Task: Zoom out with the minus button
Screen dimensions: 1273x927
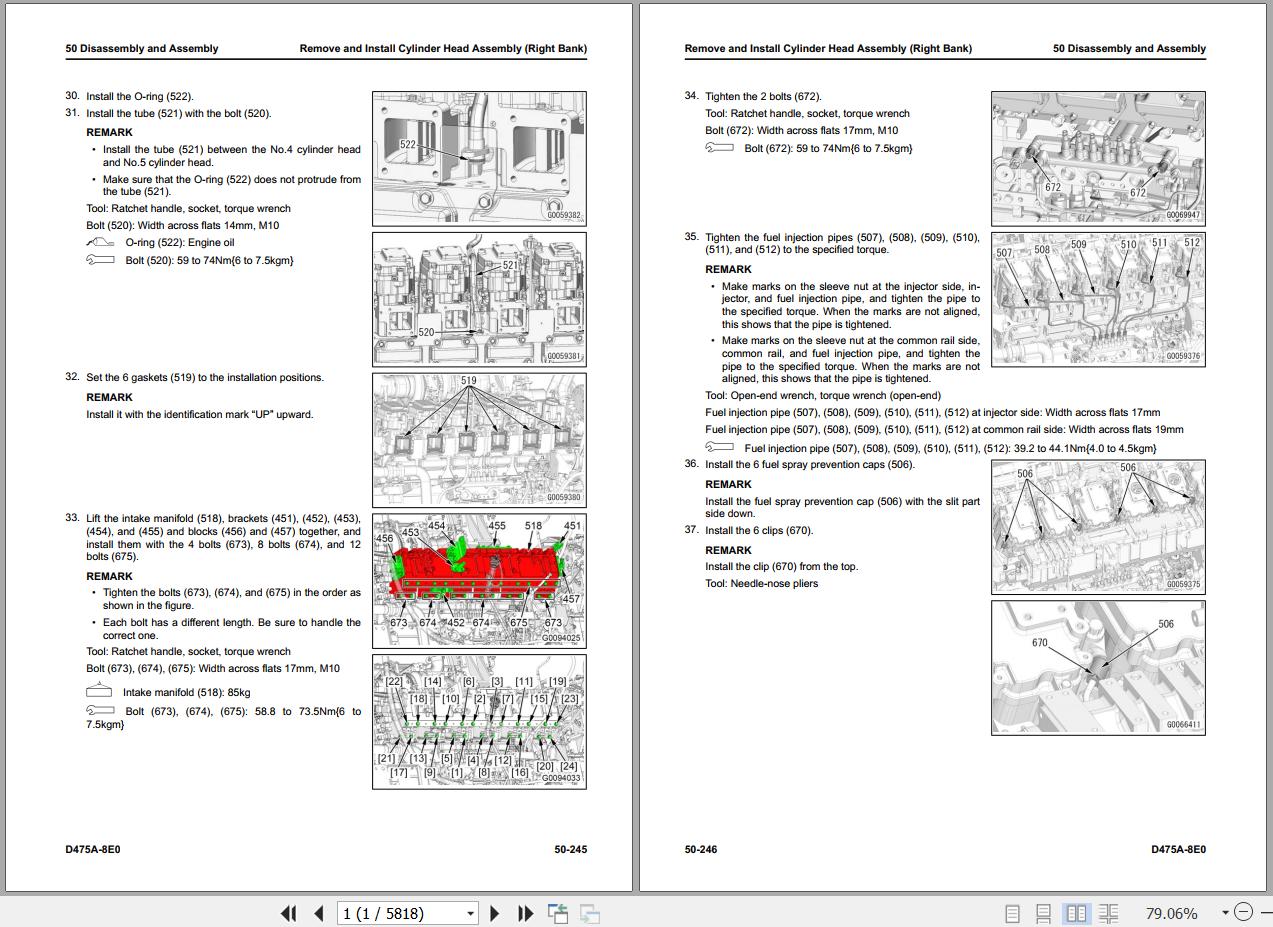Action: tap(1243, 912)
